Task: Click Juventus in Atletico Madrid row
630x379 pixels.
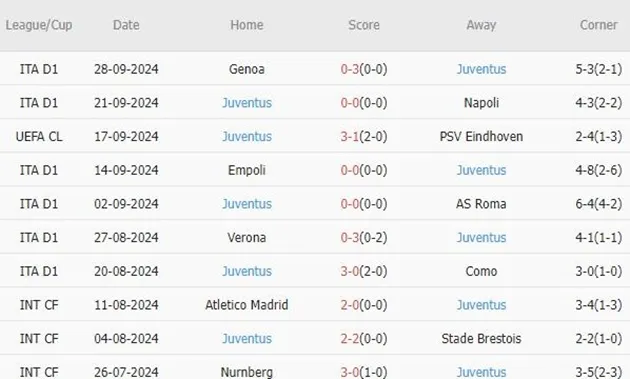Action: tap(481, 305)
